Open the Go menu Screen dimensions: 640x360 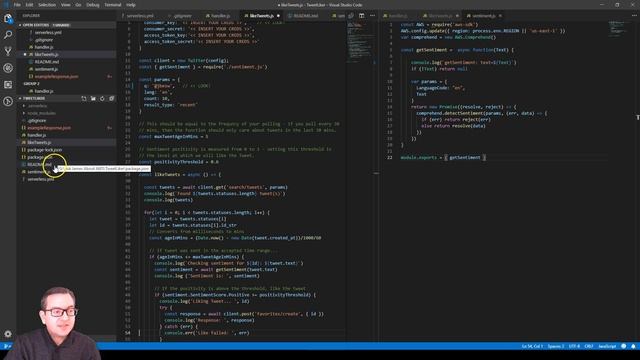point(78,5)
